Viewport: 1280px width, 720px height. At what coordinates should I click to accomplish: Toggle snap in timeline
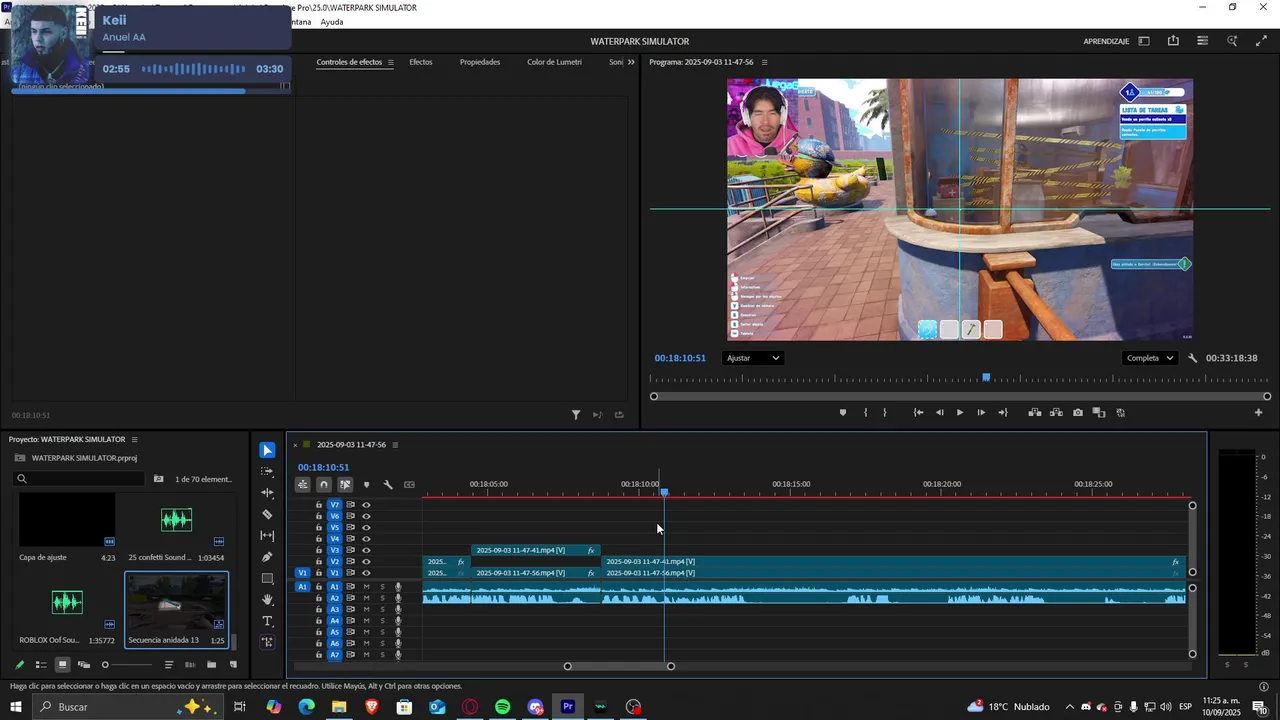click(323, 485)
